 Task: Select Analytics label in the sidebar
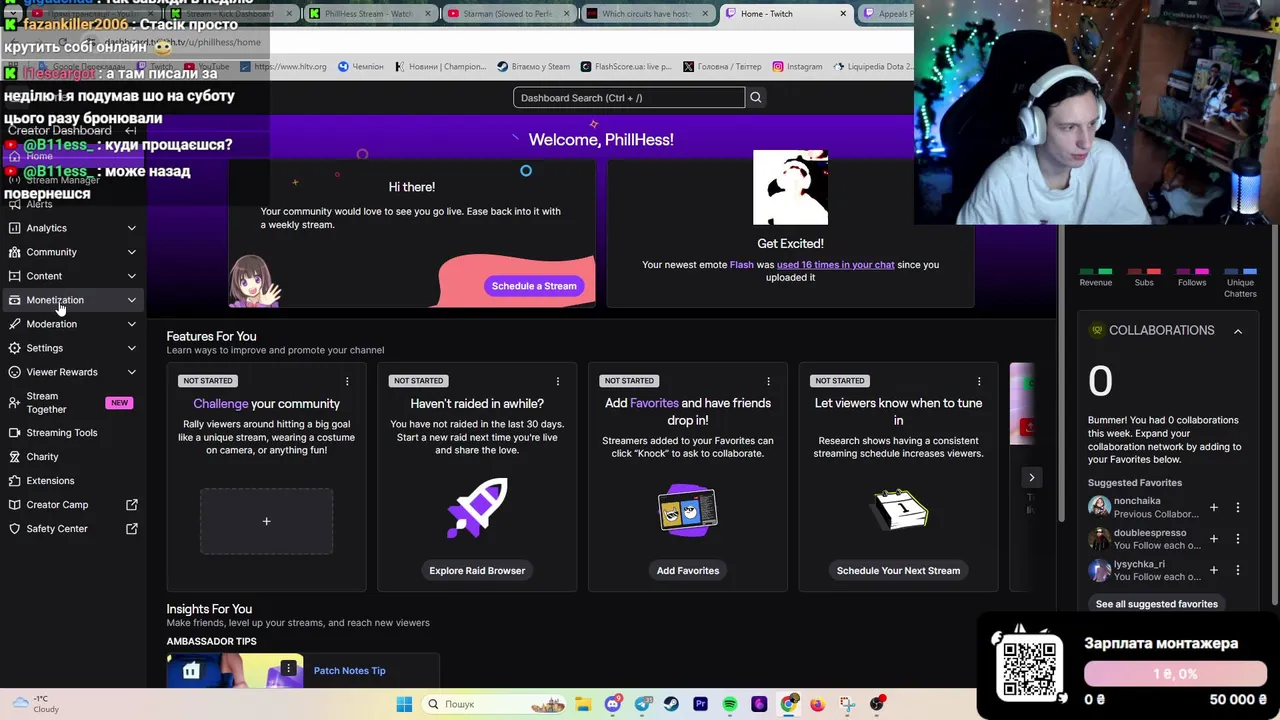click(x=46, y=228)
